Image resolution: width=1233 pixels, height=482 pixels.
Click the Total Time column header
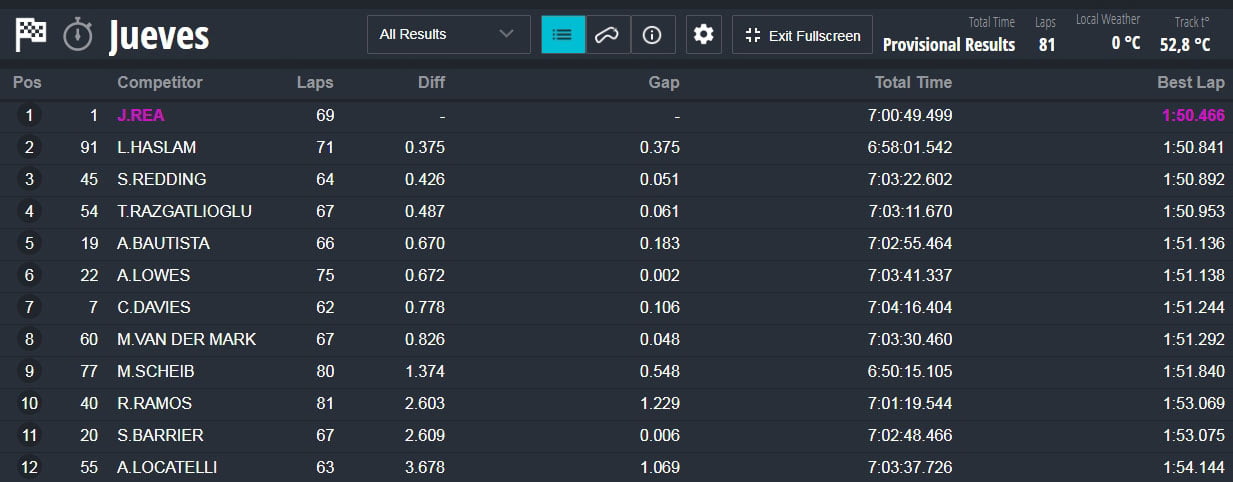pyautogui.click(x=913, y=83)
